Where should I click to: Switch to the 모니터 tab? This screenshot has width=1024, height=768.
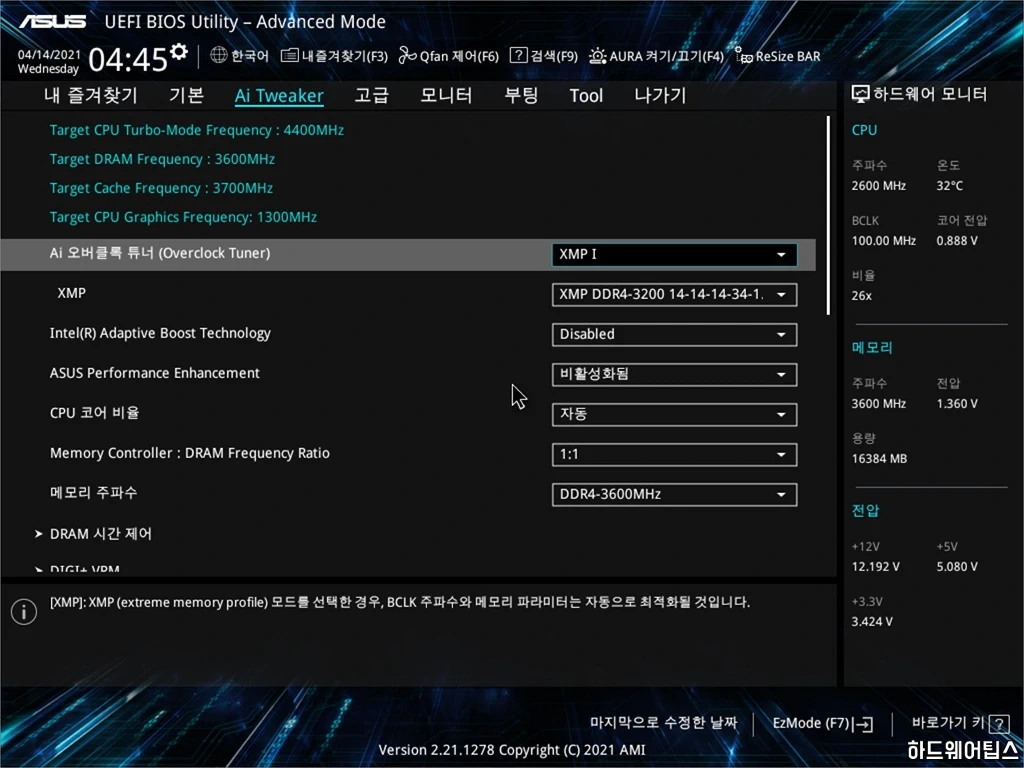(446, 96)
